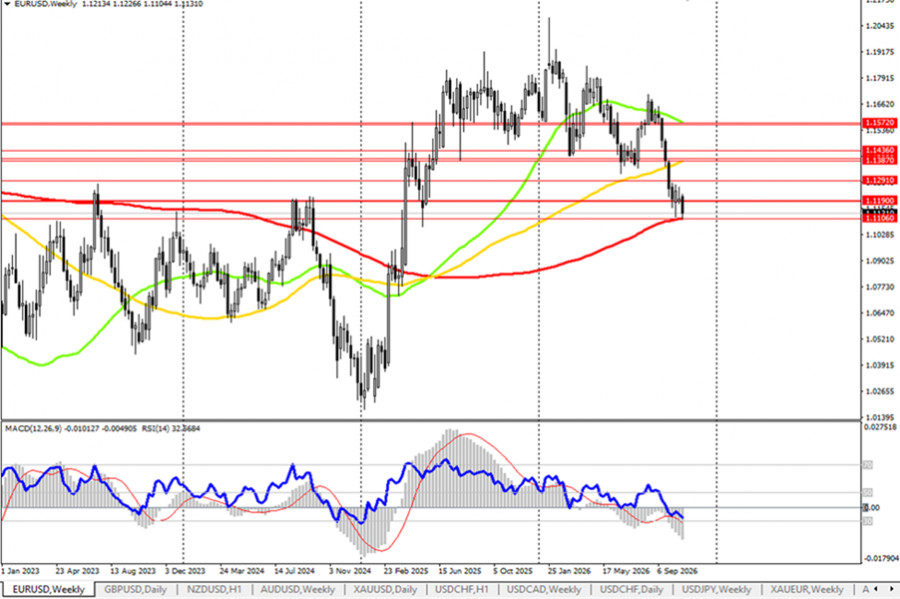The height and width of the screenshot is (599, 900).
Task: Click the -0.017904 indicator scale value
Action: tap(880, 558)
